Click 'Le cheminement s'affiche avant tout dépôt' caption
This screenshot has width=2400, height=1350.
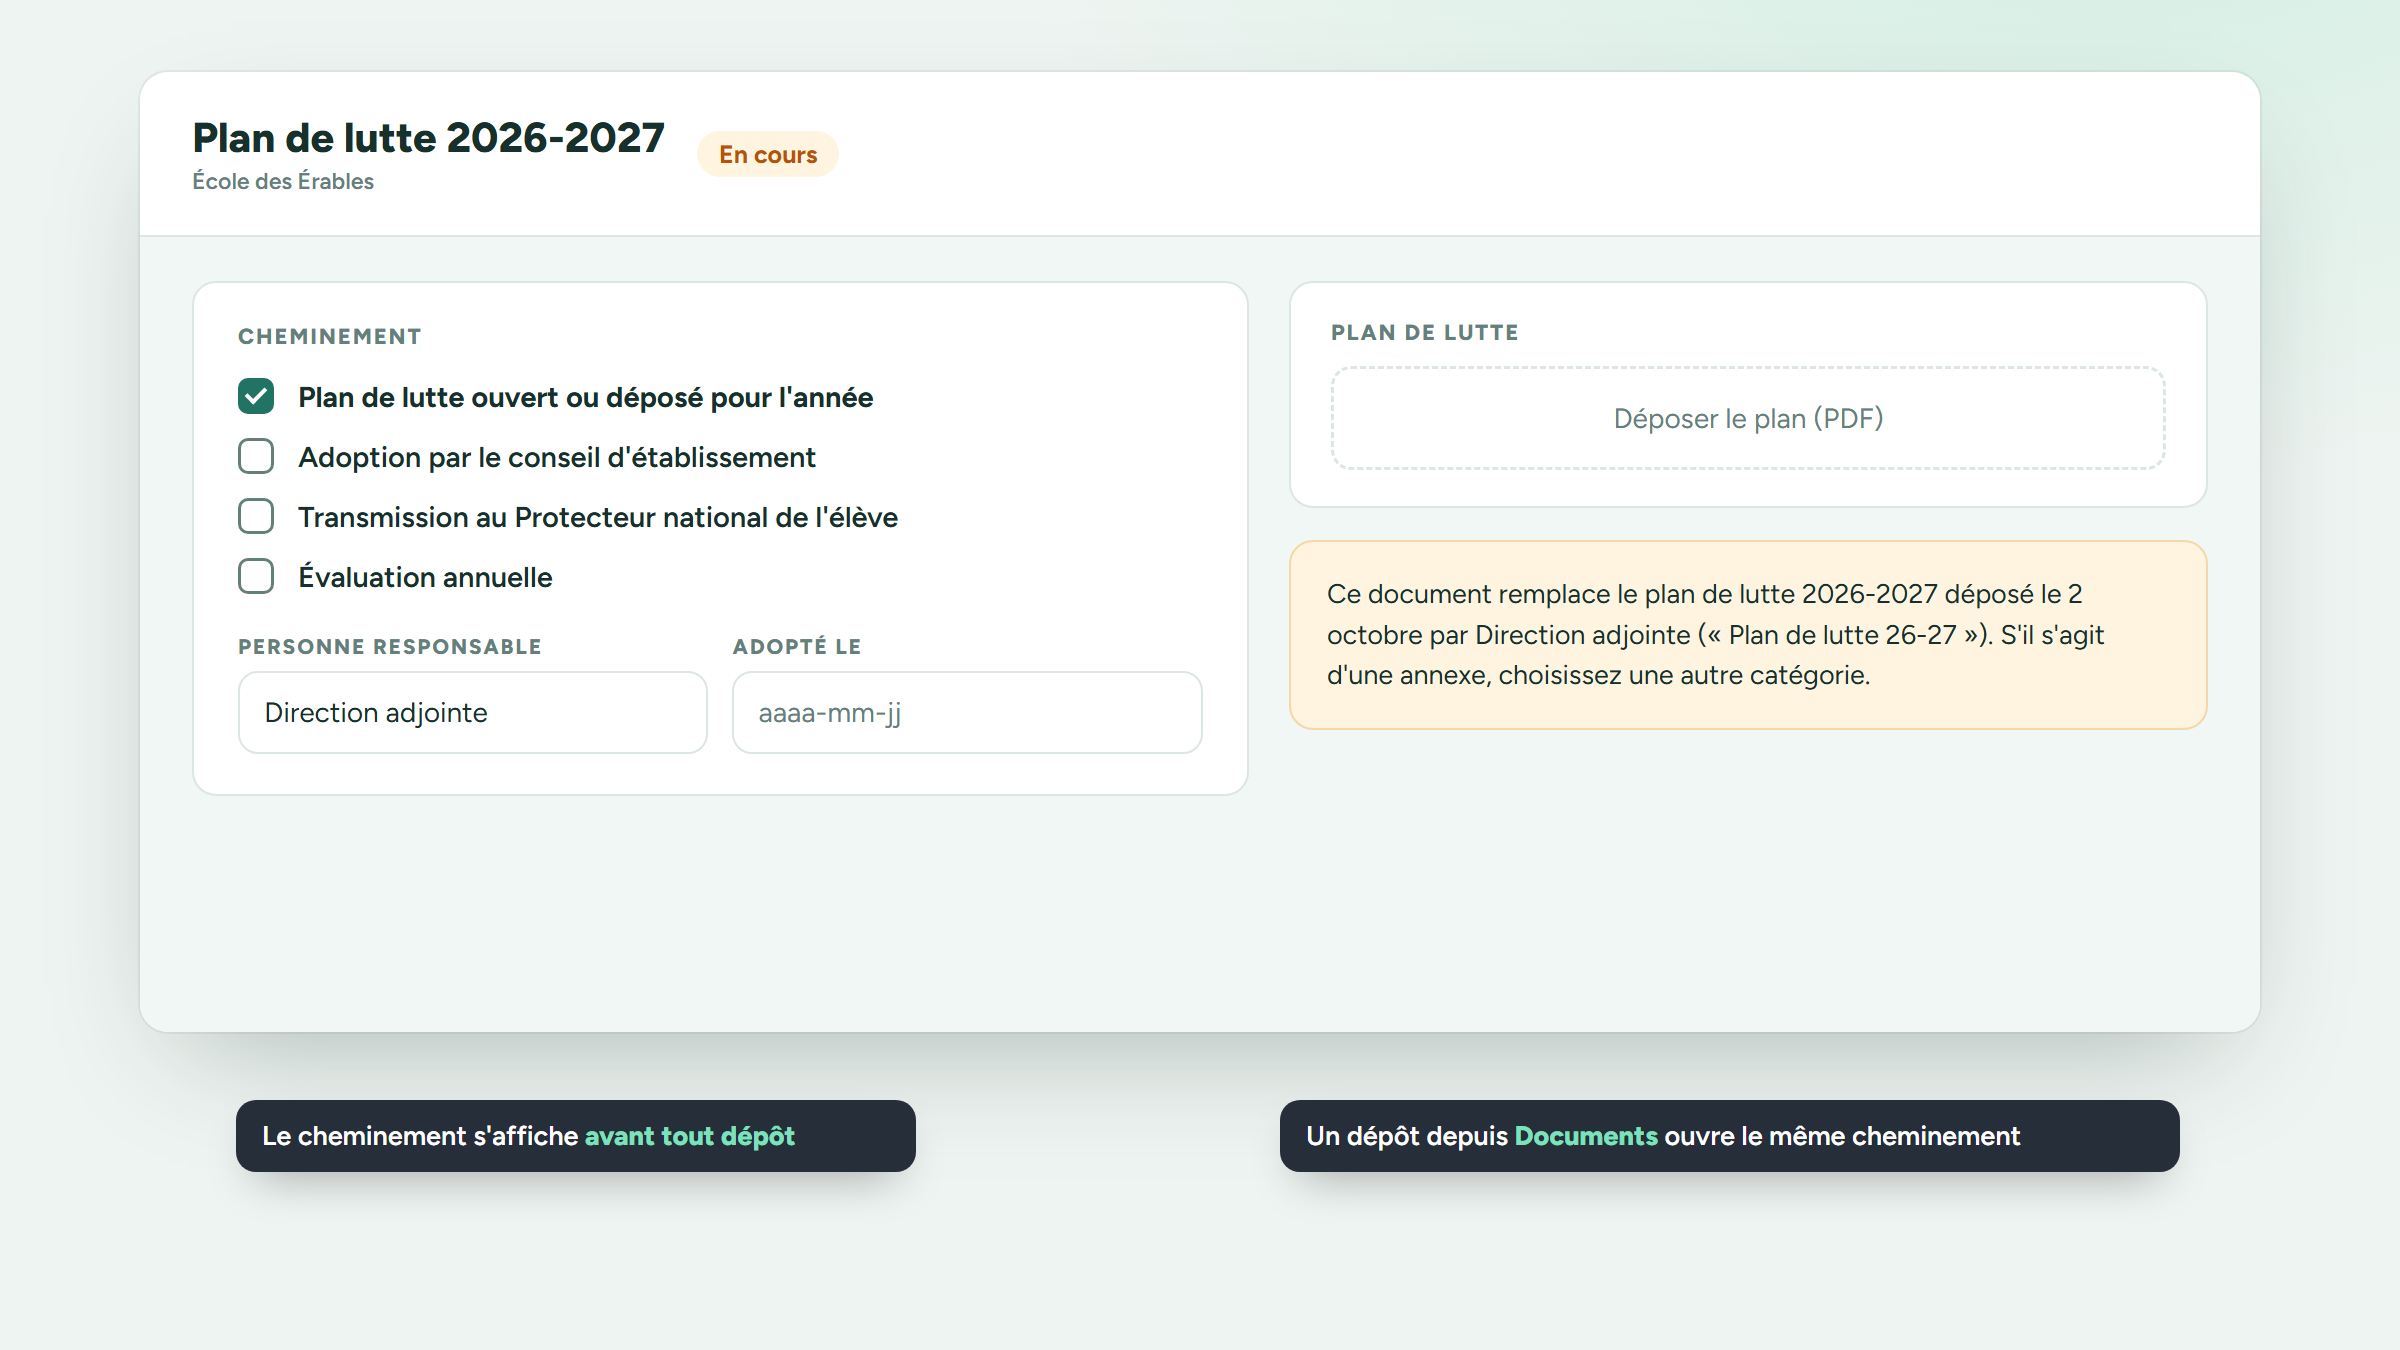click(x=576, y=1136)
